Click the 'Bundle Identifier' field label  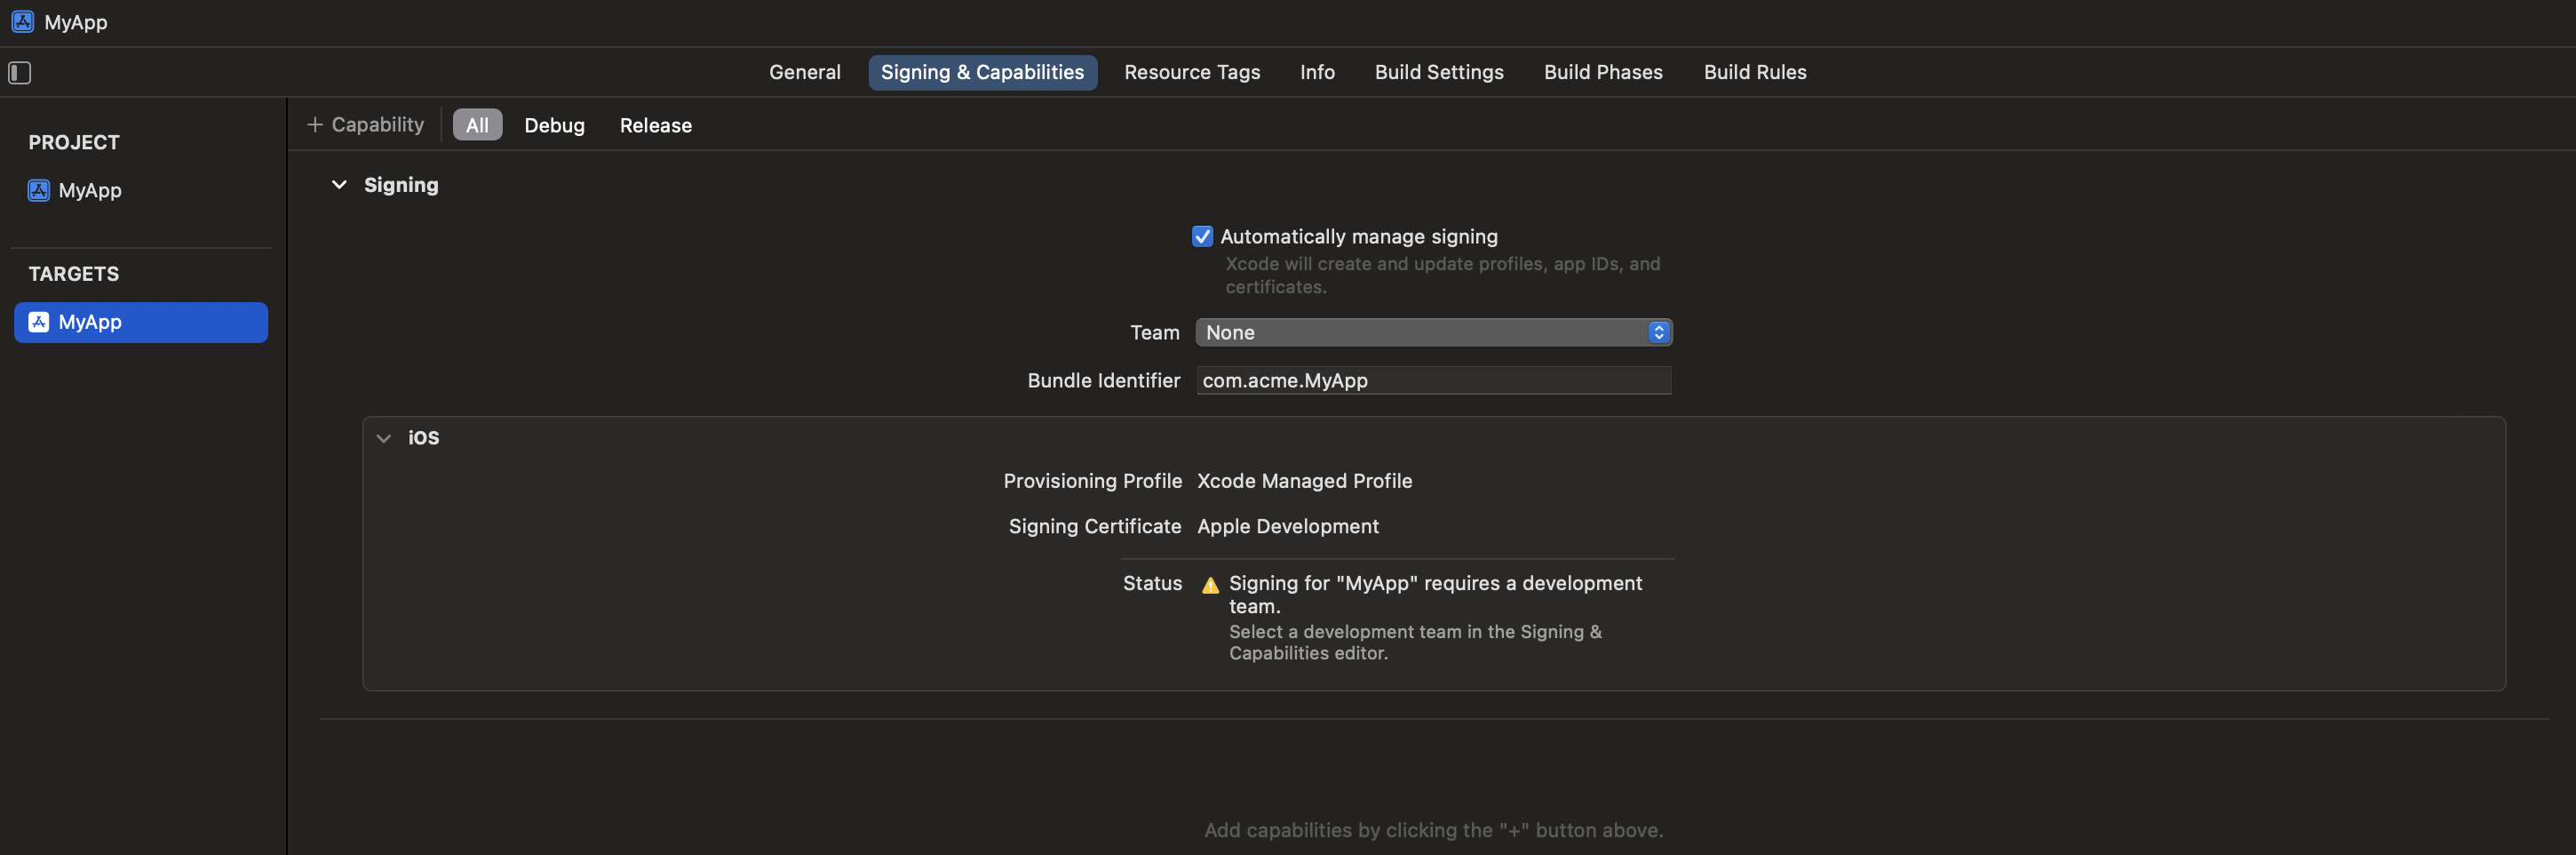[1103, 380]
